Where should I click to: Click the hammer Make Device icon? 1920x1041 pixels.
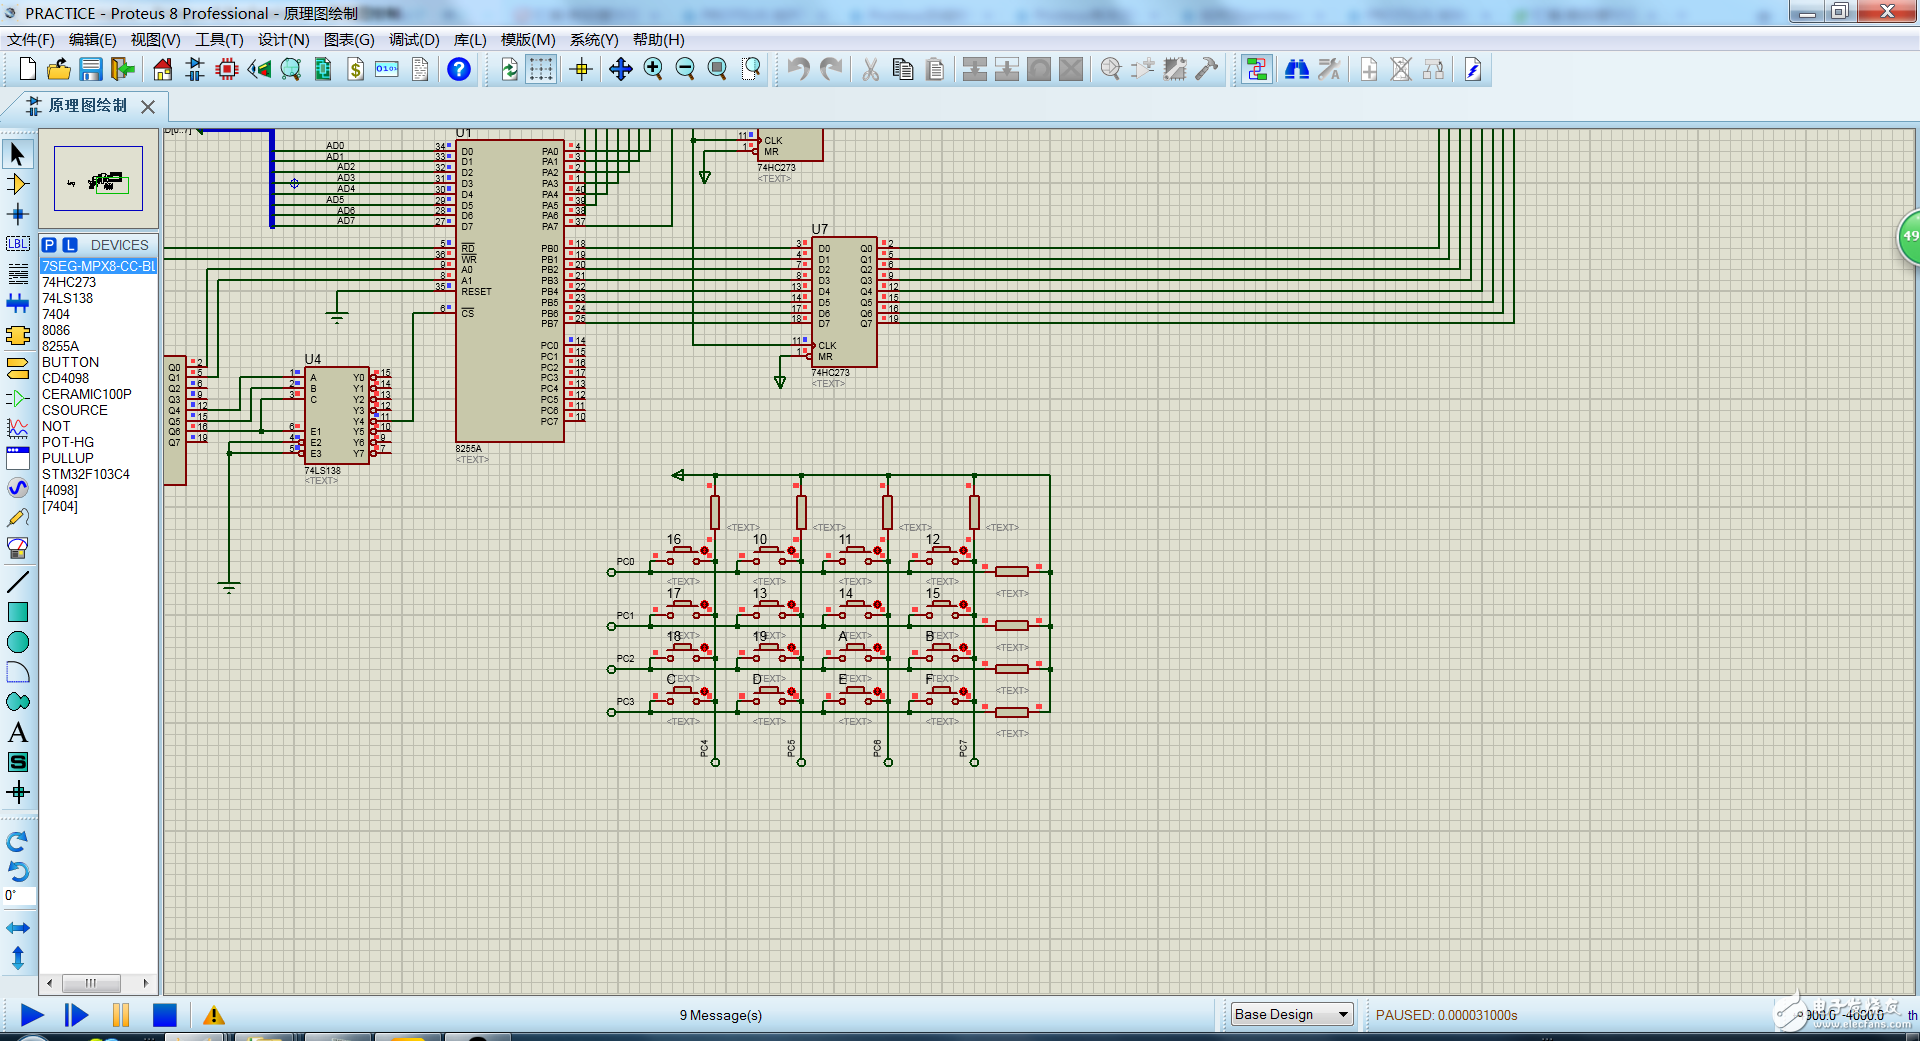click(x=1207, y=69)
